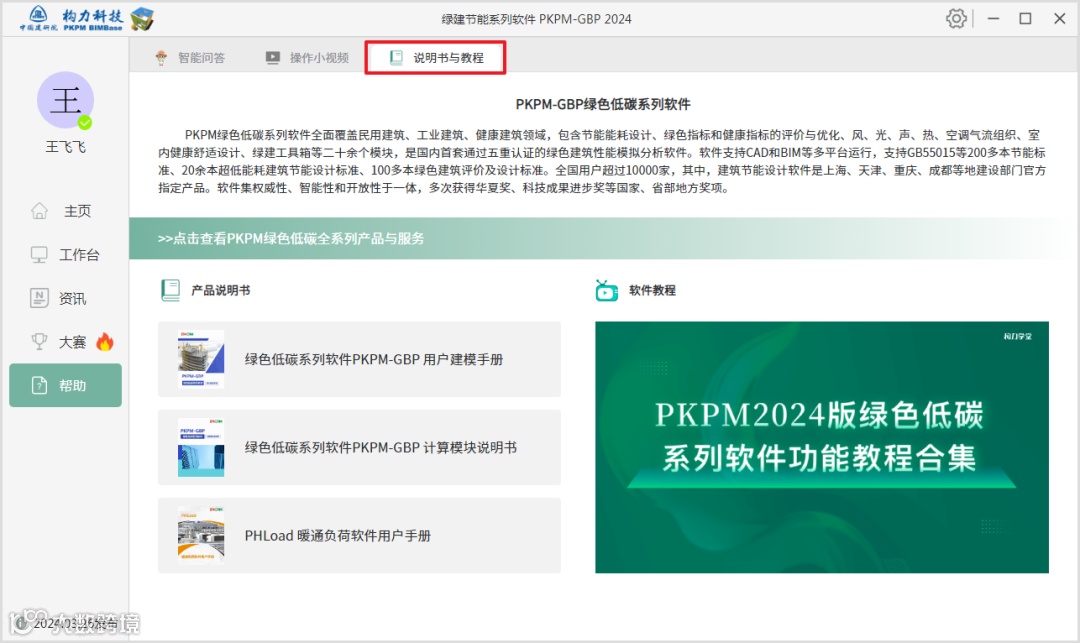Open 大赛 in the sidebar
This screenshot has height=643, width=1080.
click(65, 341)
